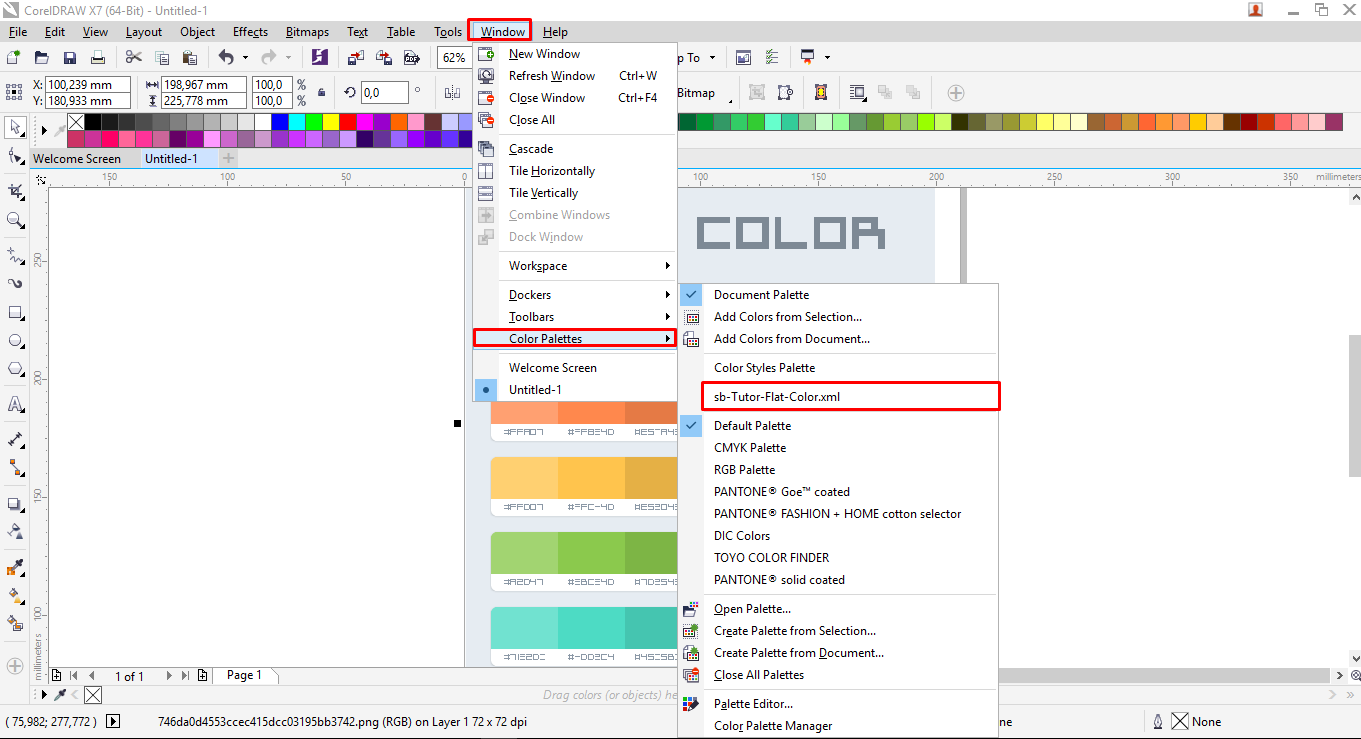
Task: Click the Publish to PDF icon
Action: 410,58
